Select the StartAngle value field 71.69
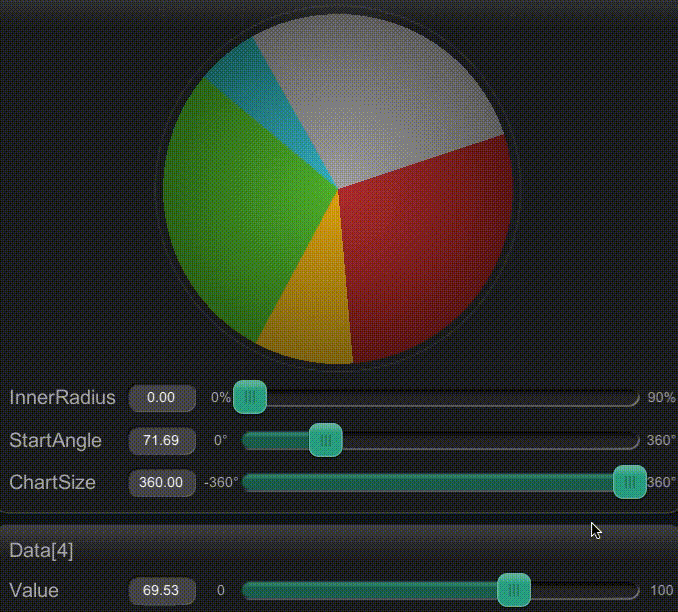 (162, 440)
